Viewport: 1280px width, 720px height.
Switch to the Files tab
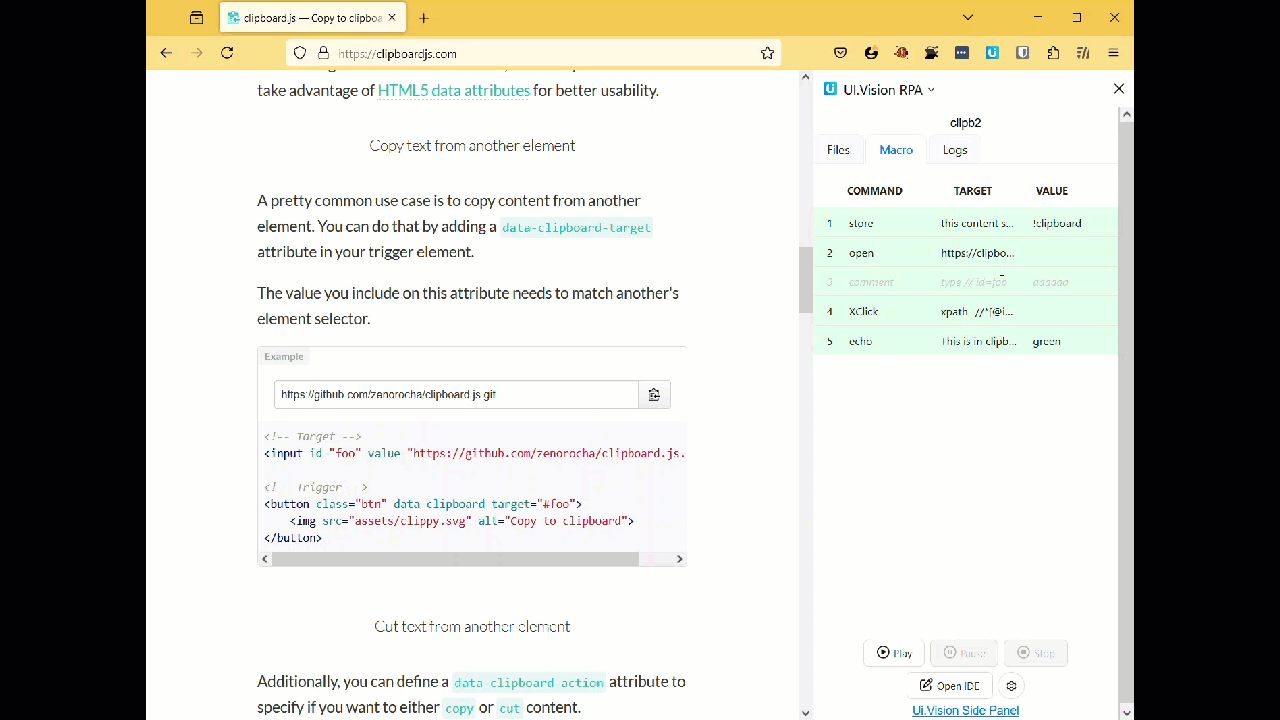click(838, 149)
